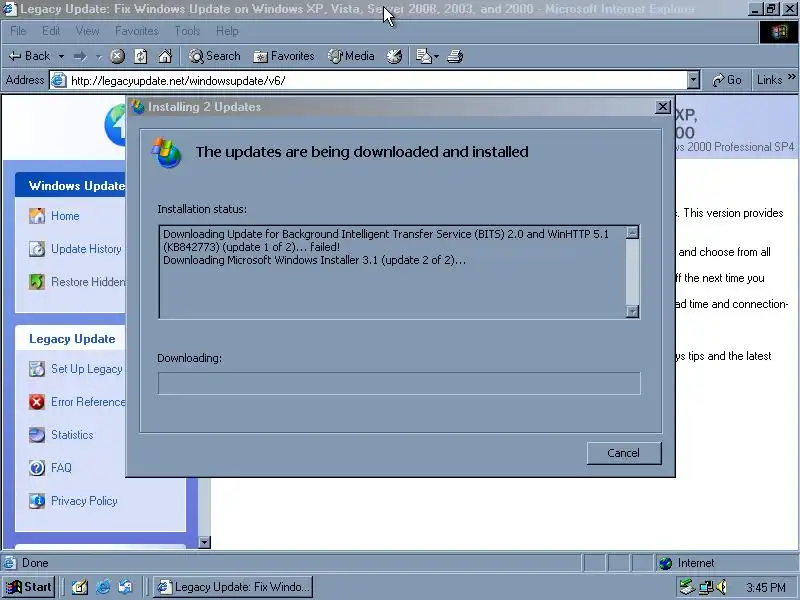Open the Media pane from toolbar

351,56
